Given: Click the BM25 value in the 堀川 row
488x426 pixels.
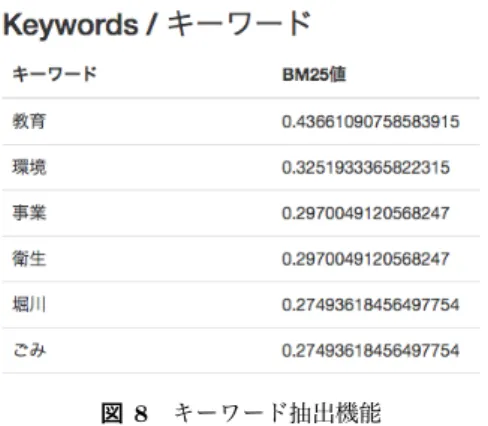Looking at the screenshot, I should point(371,305).
